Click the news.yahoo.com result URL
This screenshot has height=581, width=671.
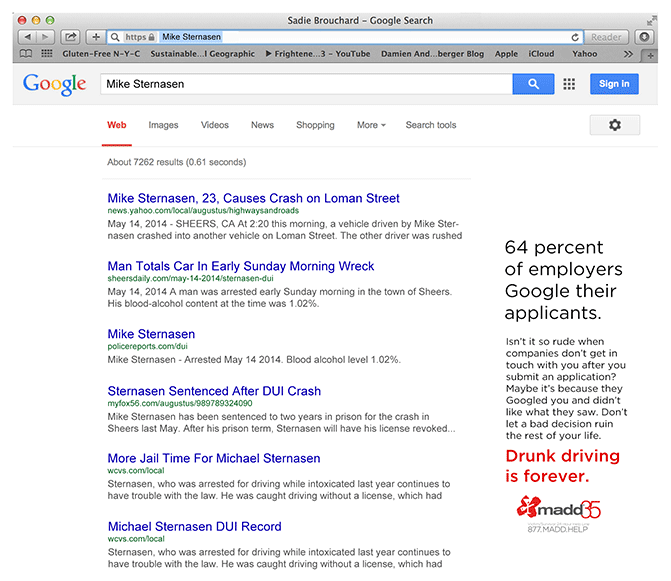[203, 210]
